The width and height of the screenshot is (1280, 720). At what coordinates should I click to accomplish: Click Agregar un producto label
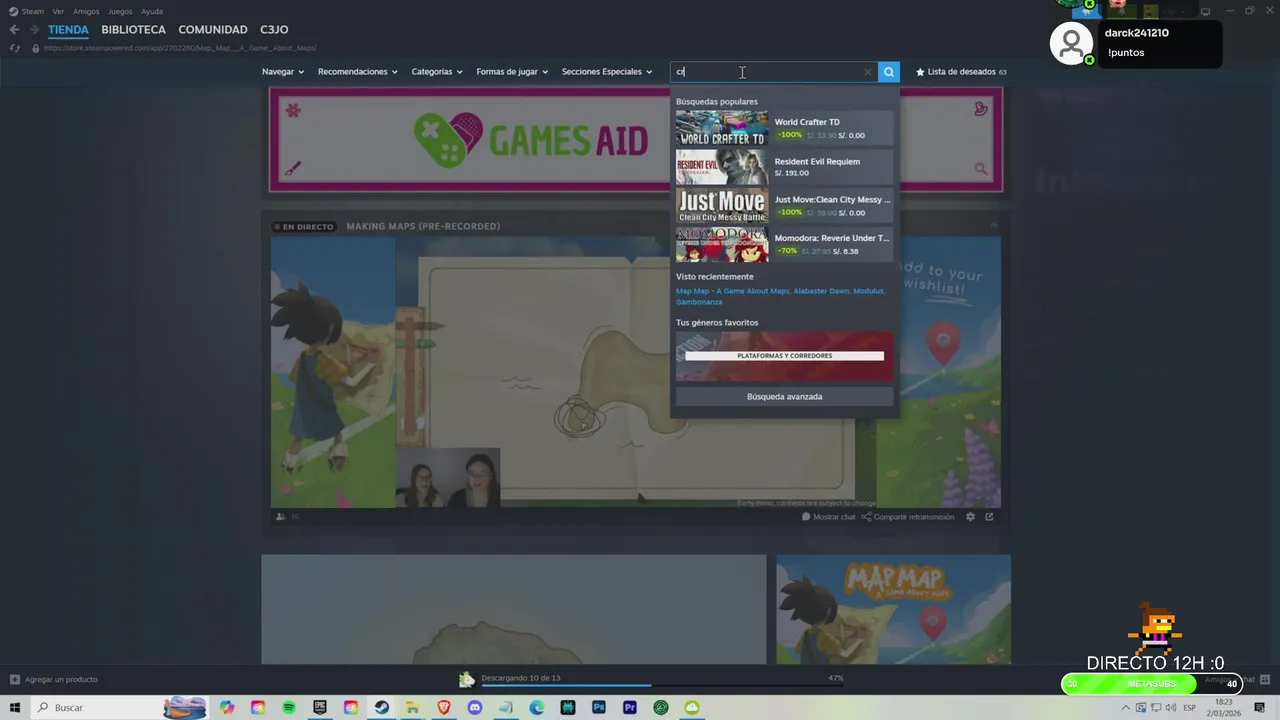point(61,680)
